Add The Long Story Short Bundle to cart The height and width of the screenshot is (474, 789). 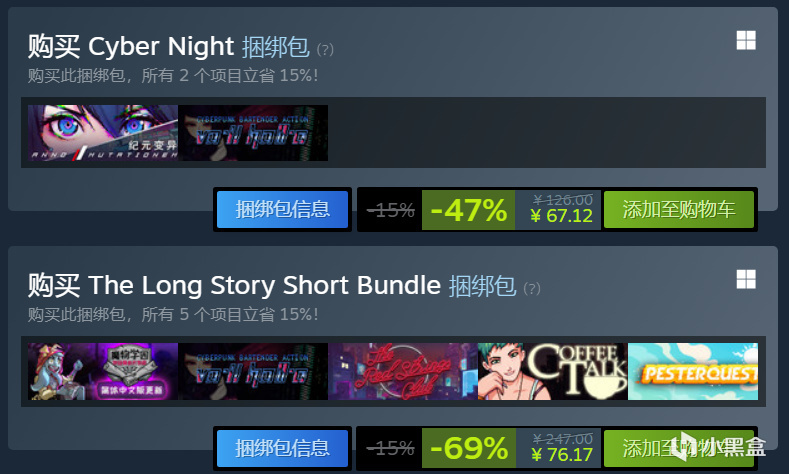point(679,448)
